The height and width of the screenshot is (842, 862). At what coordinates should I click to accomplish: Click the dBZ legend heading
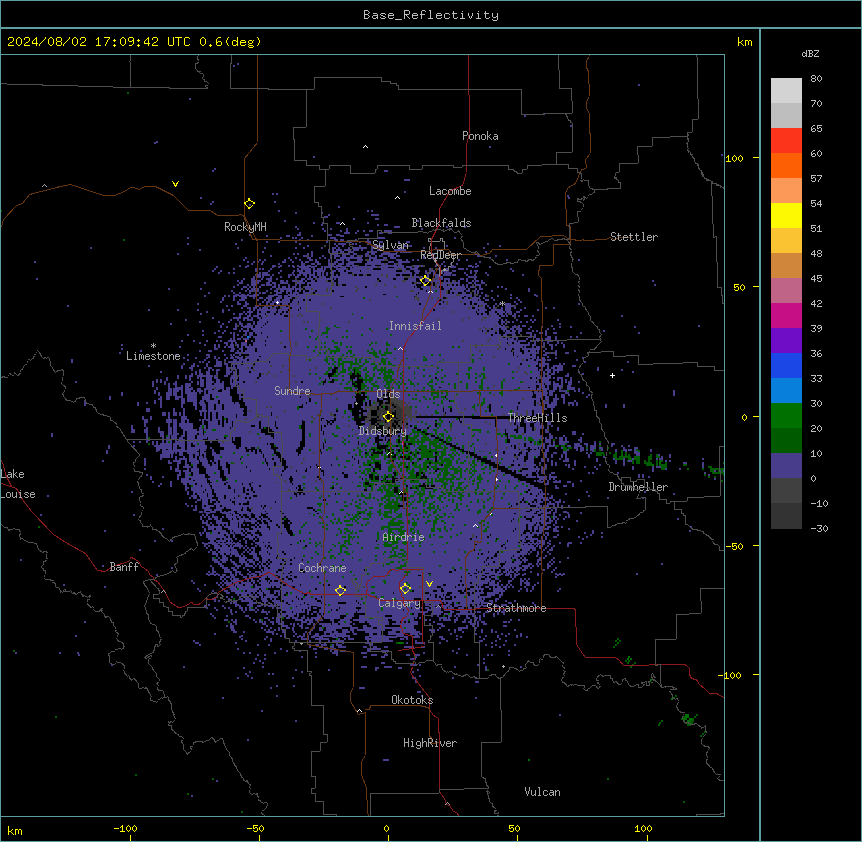click(810, 53)
